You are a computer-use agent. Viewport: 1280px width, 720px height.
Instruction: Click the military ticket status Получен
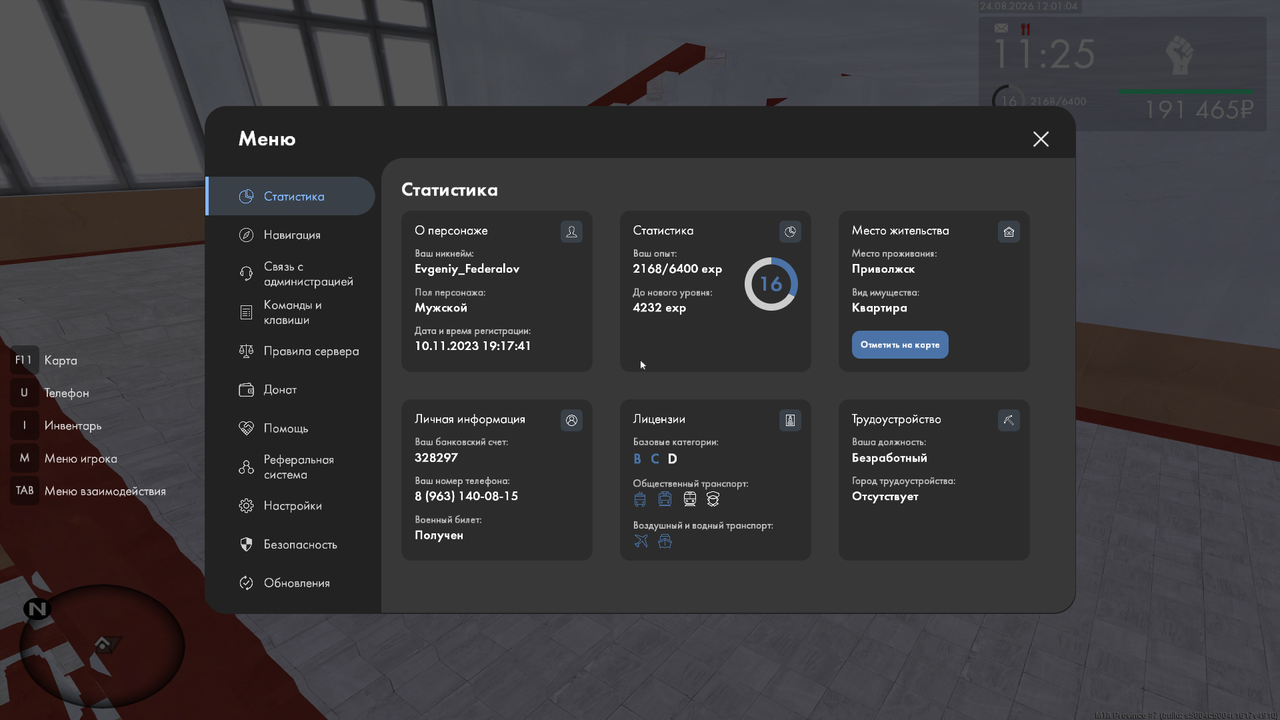[439, 535]
